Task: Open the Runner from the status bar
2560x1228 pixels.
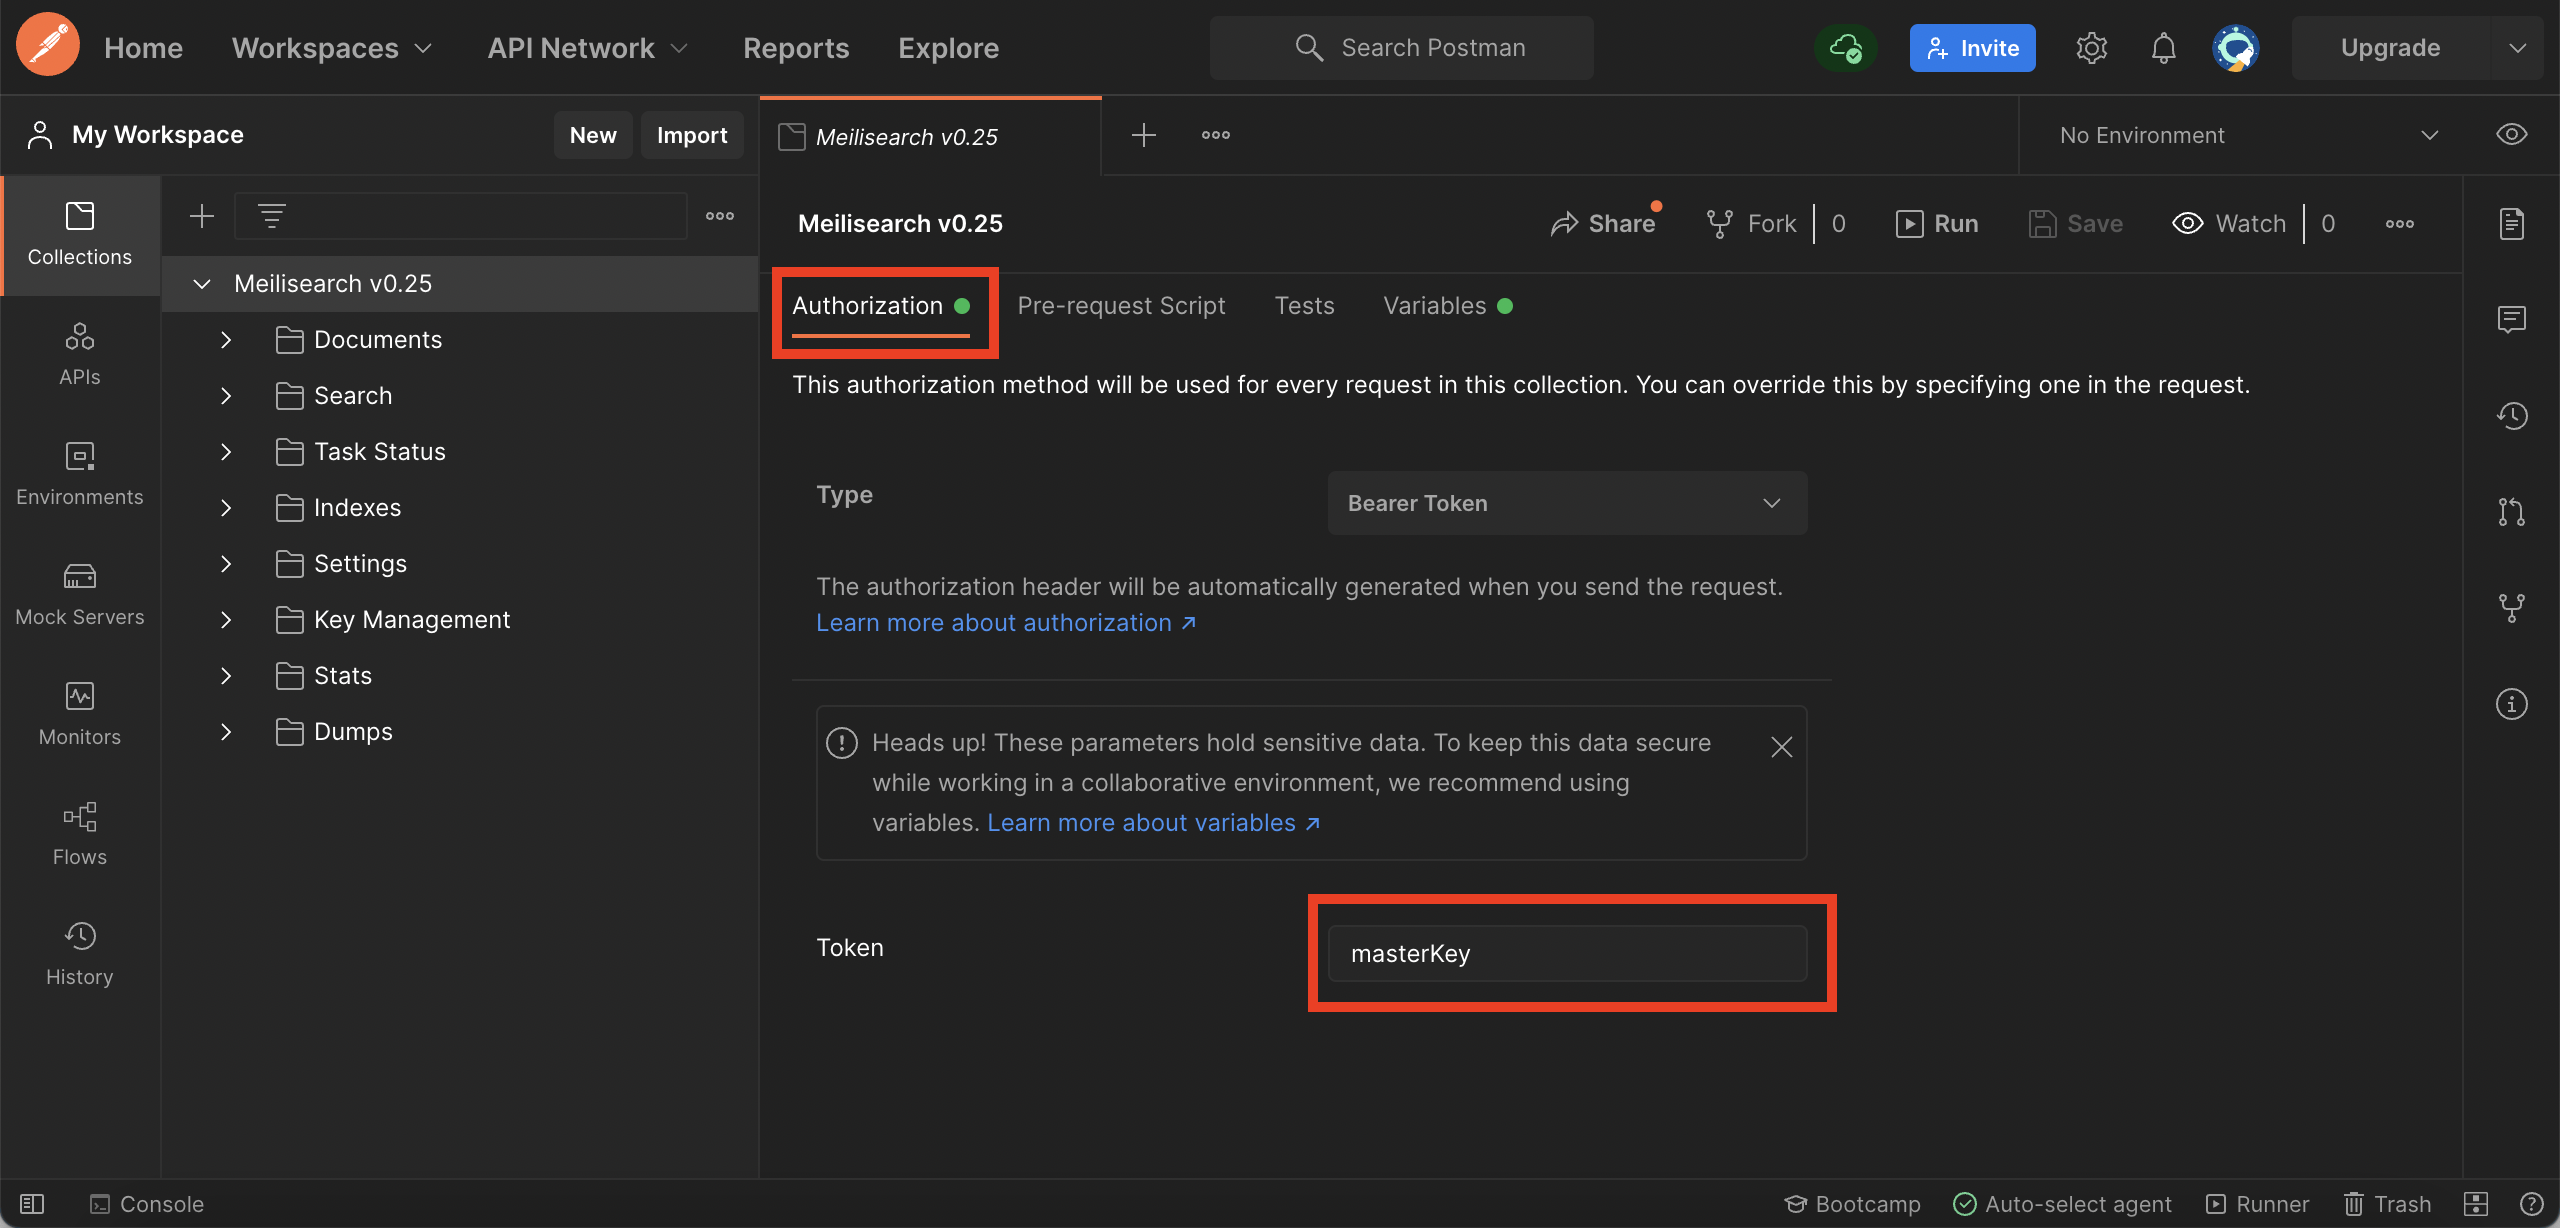Action: [x=2258, y=1203]
